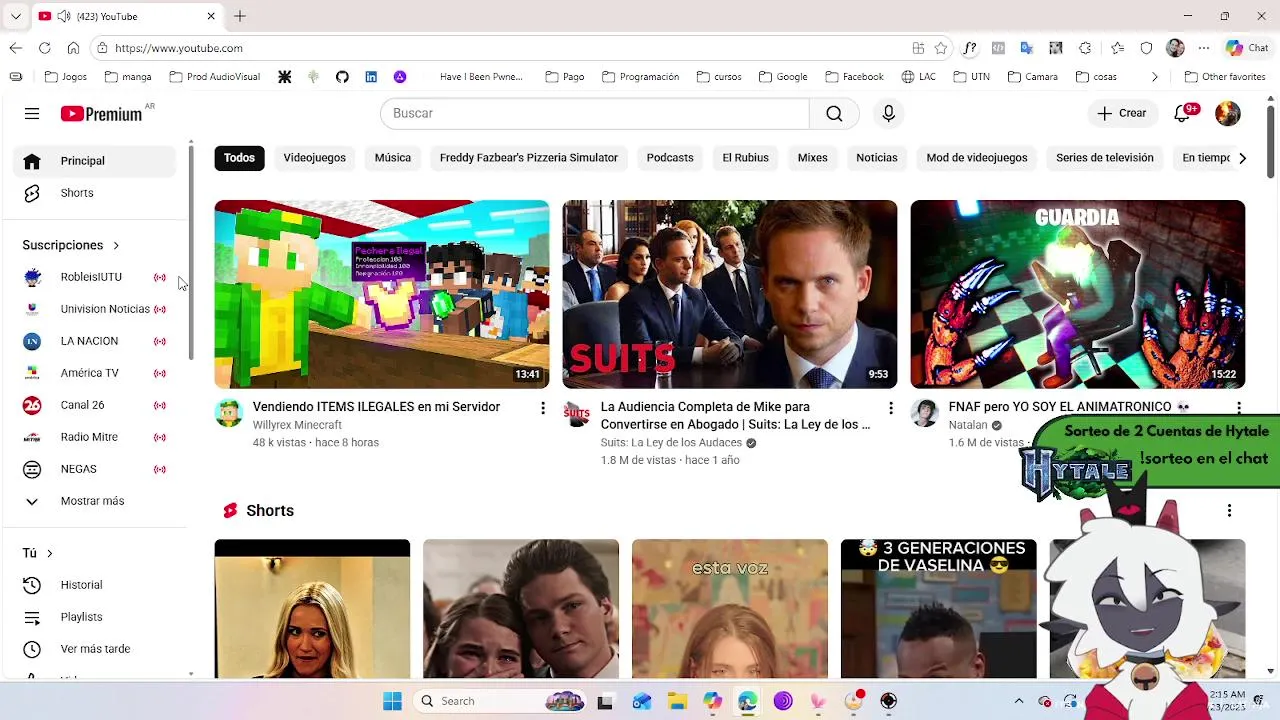
Task: Open the Suits audience video thumbnail
Action: point(730,295)
